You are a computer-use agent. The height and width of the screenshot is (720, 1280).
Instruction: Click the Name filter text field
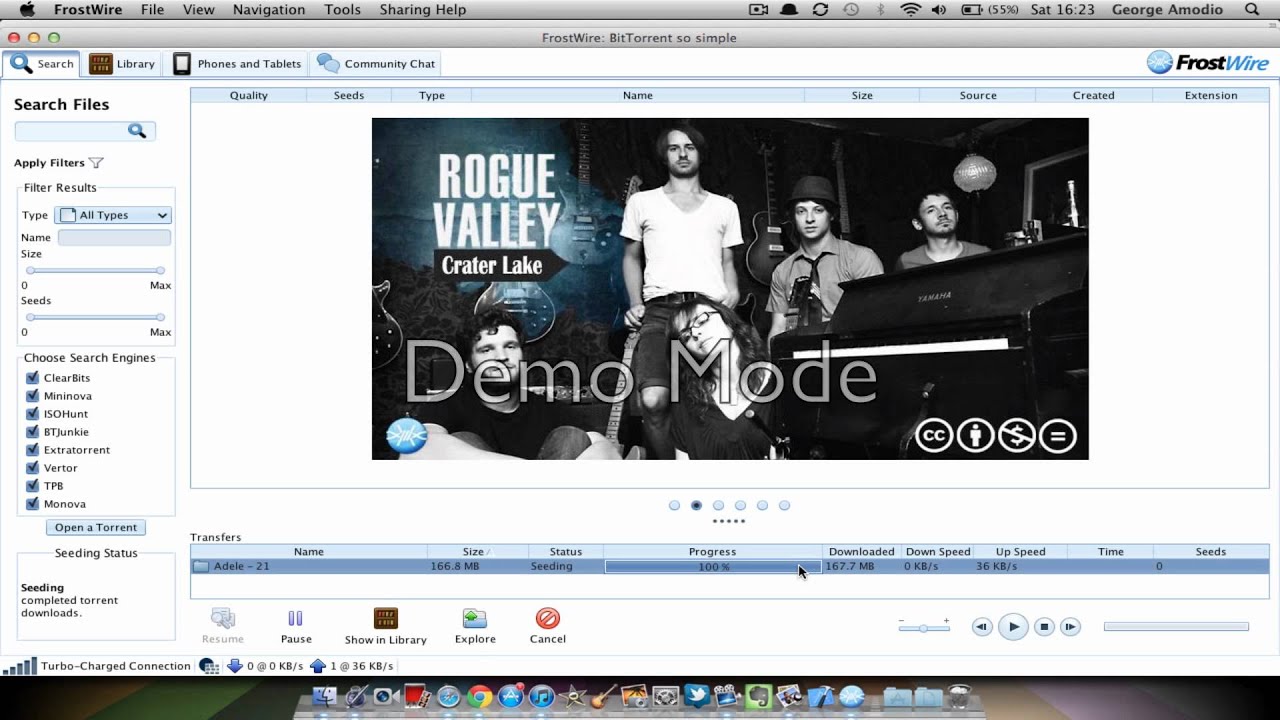click(114, 237)
